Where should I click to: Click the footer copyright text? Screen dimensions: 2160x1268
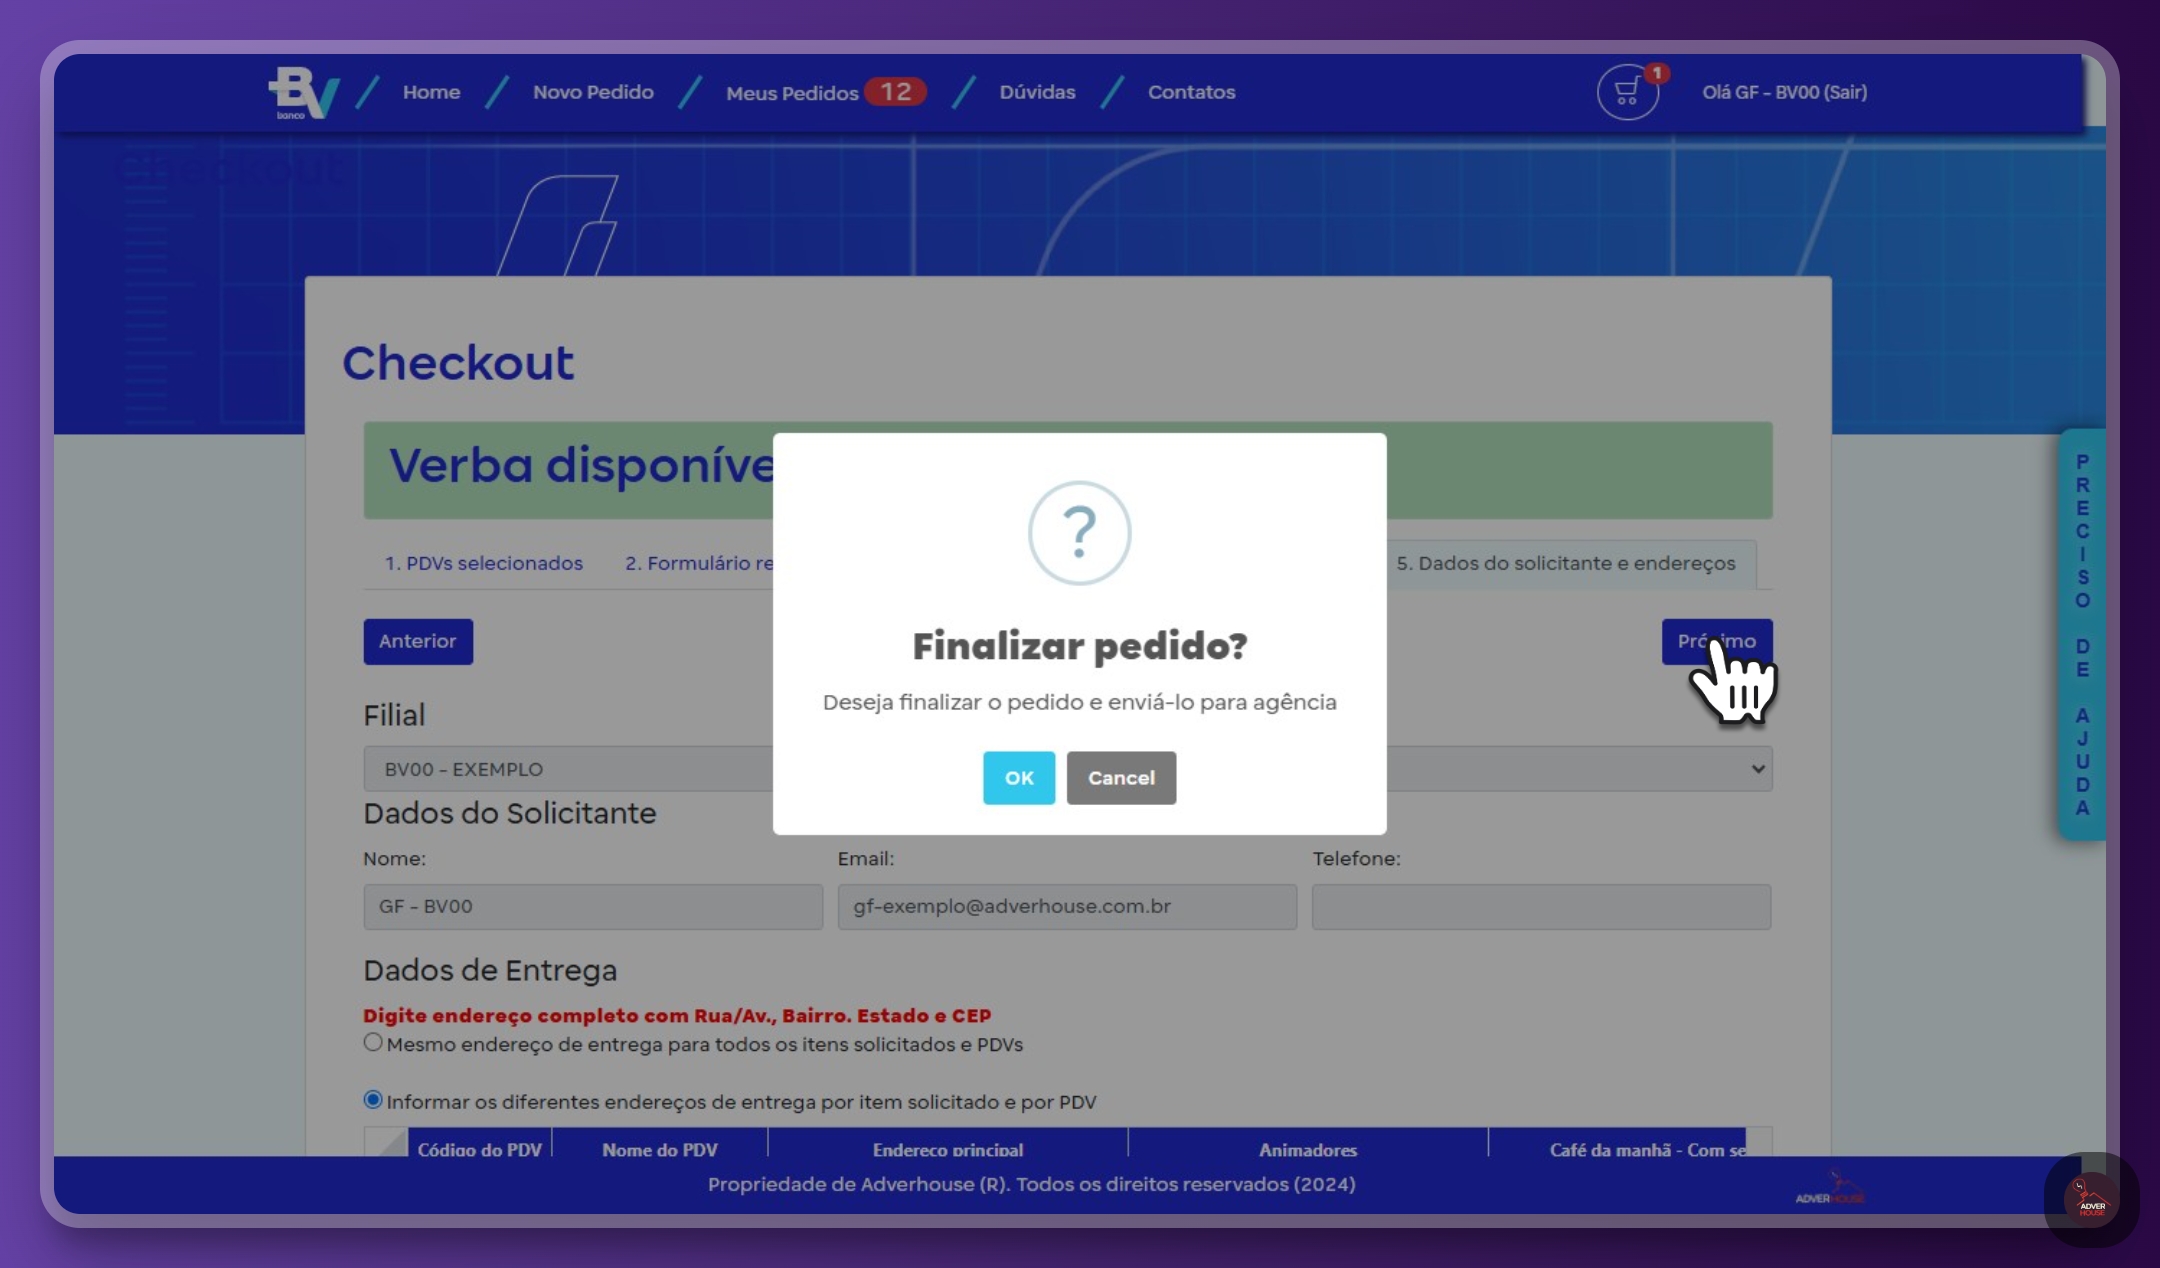[1032, 1184]
